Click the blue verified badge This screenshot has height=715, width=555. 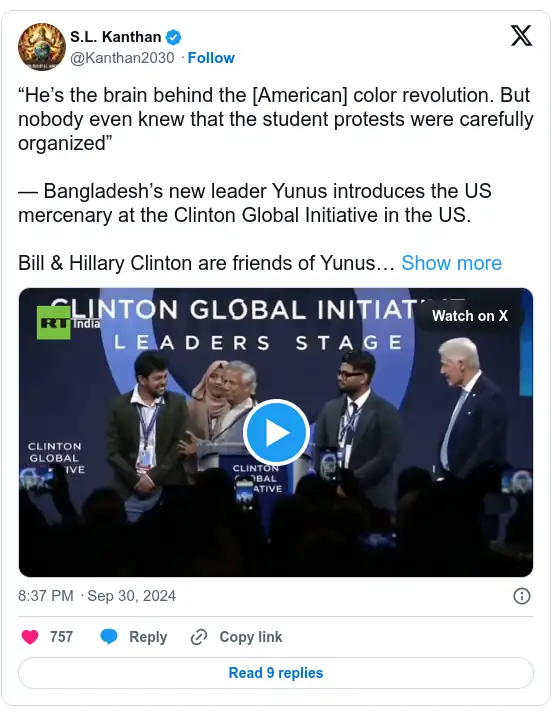[x=174, y=37]
